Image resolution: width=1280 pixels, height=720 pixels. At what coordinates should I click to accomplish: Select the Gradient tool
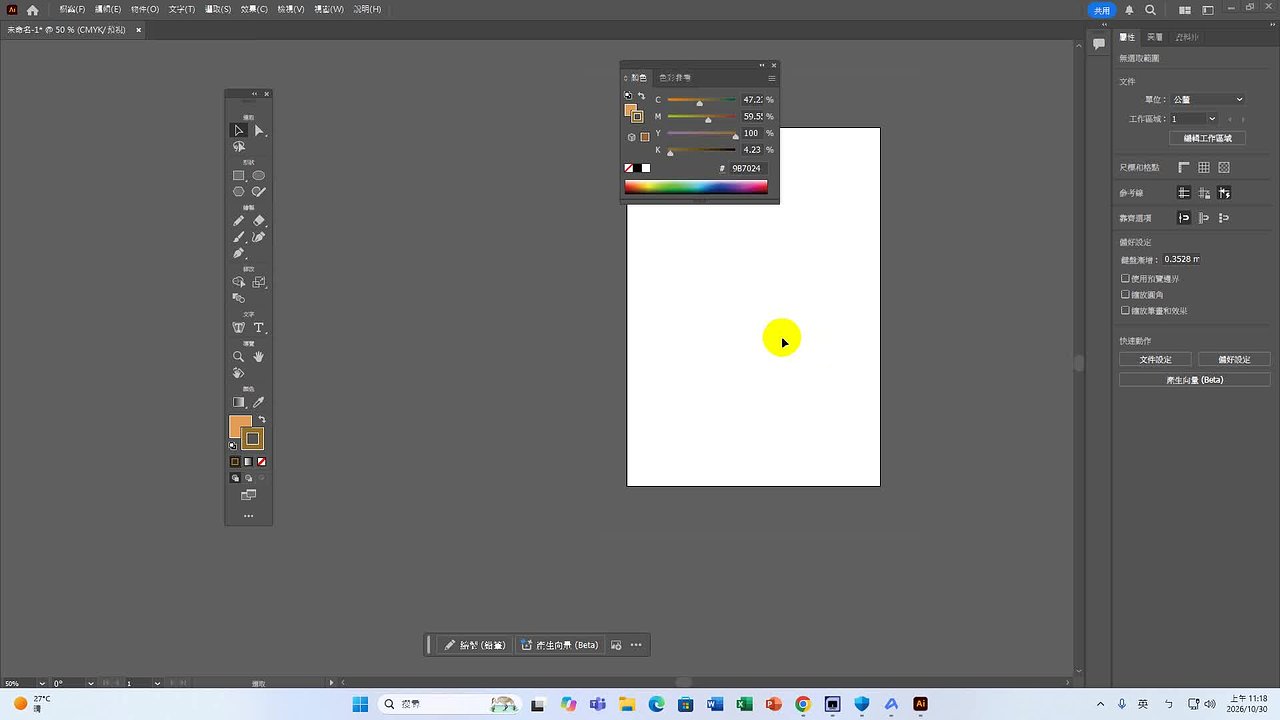pos(238,402)
